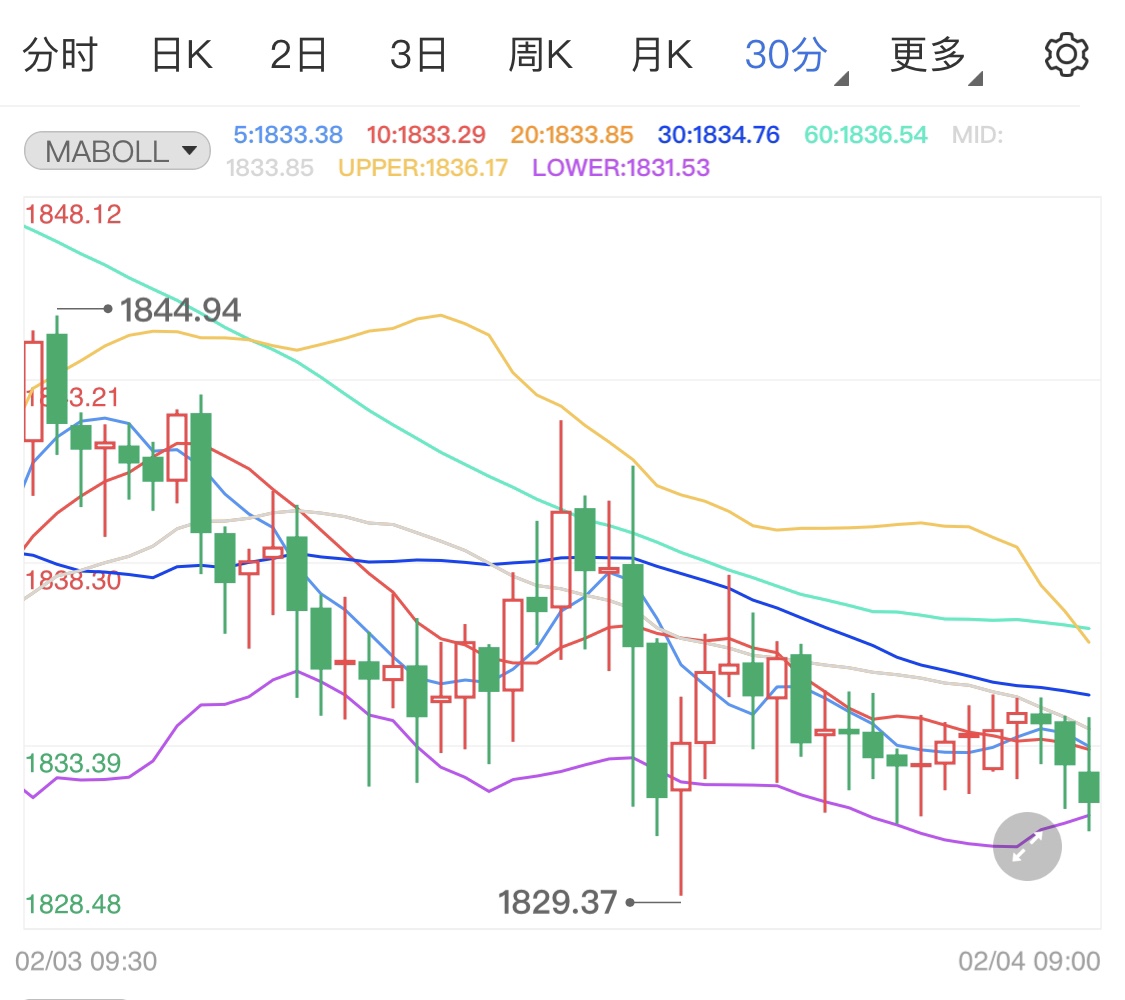Tap the fullscreen expand chart button
Screen dimensions: 1125x1000
[x=1027, y=846]
